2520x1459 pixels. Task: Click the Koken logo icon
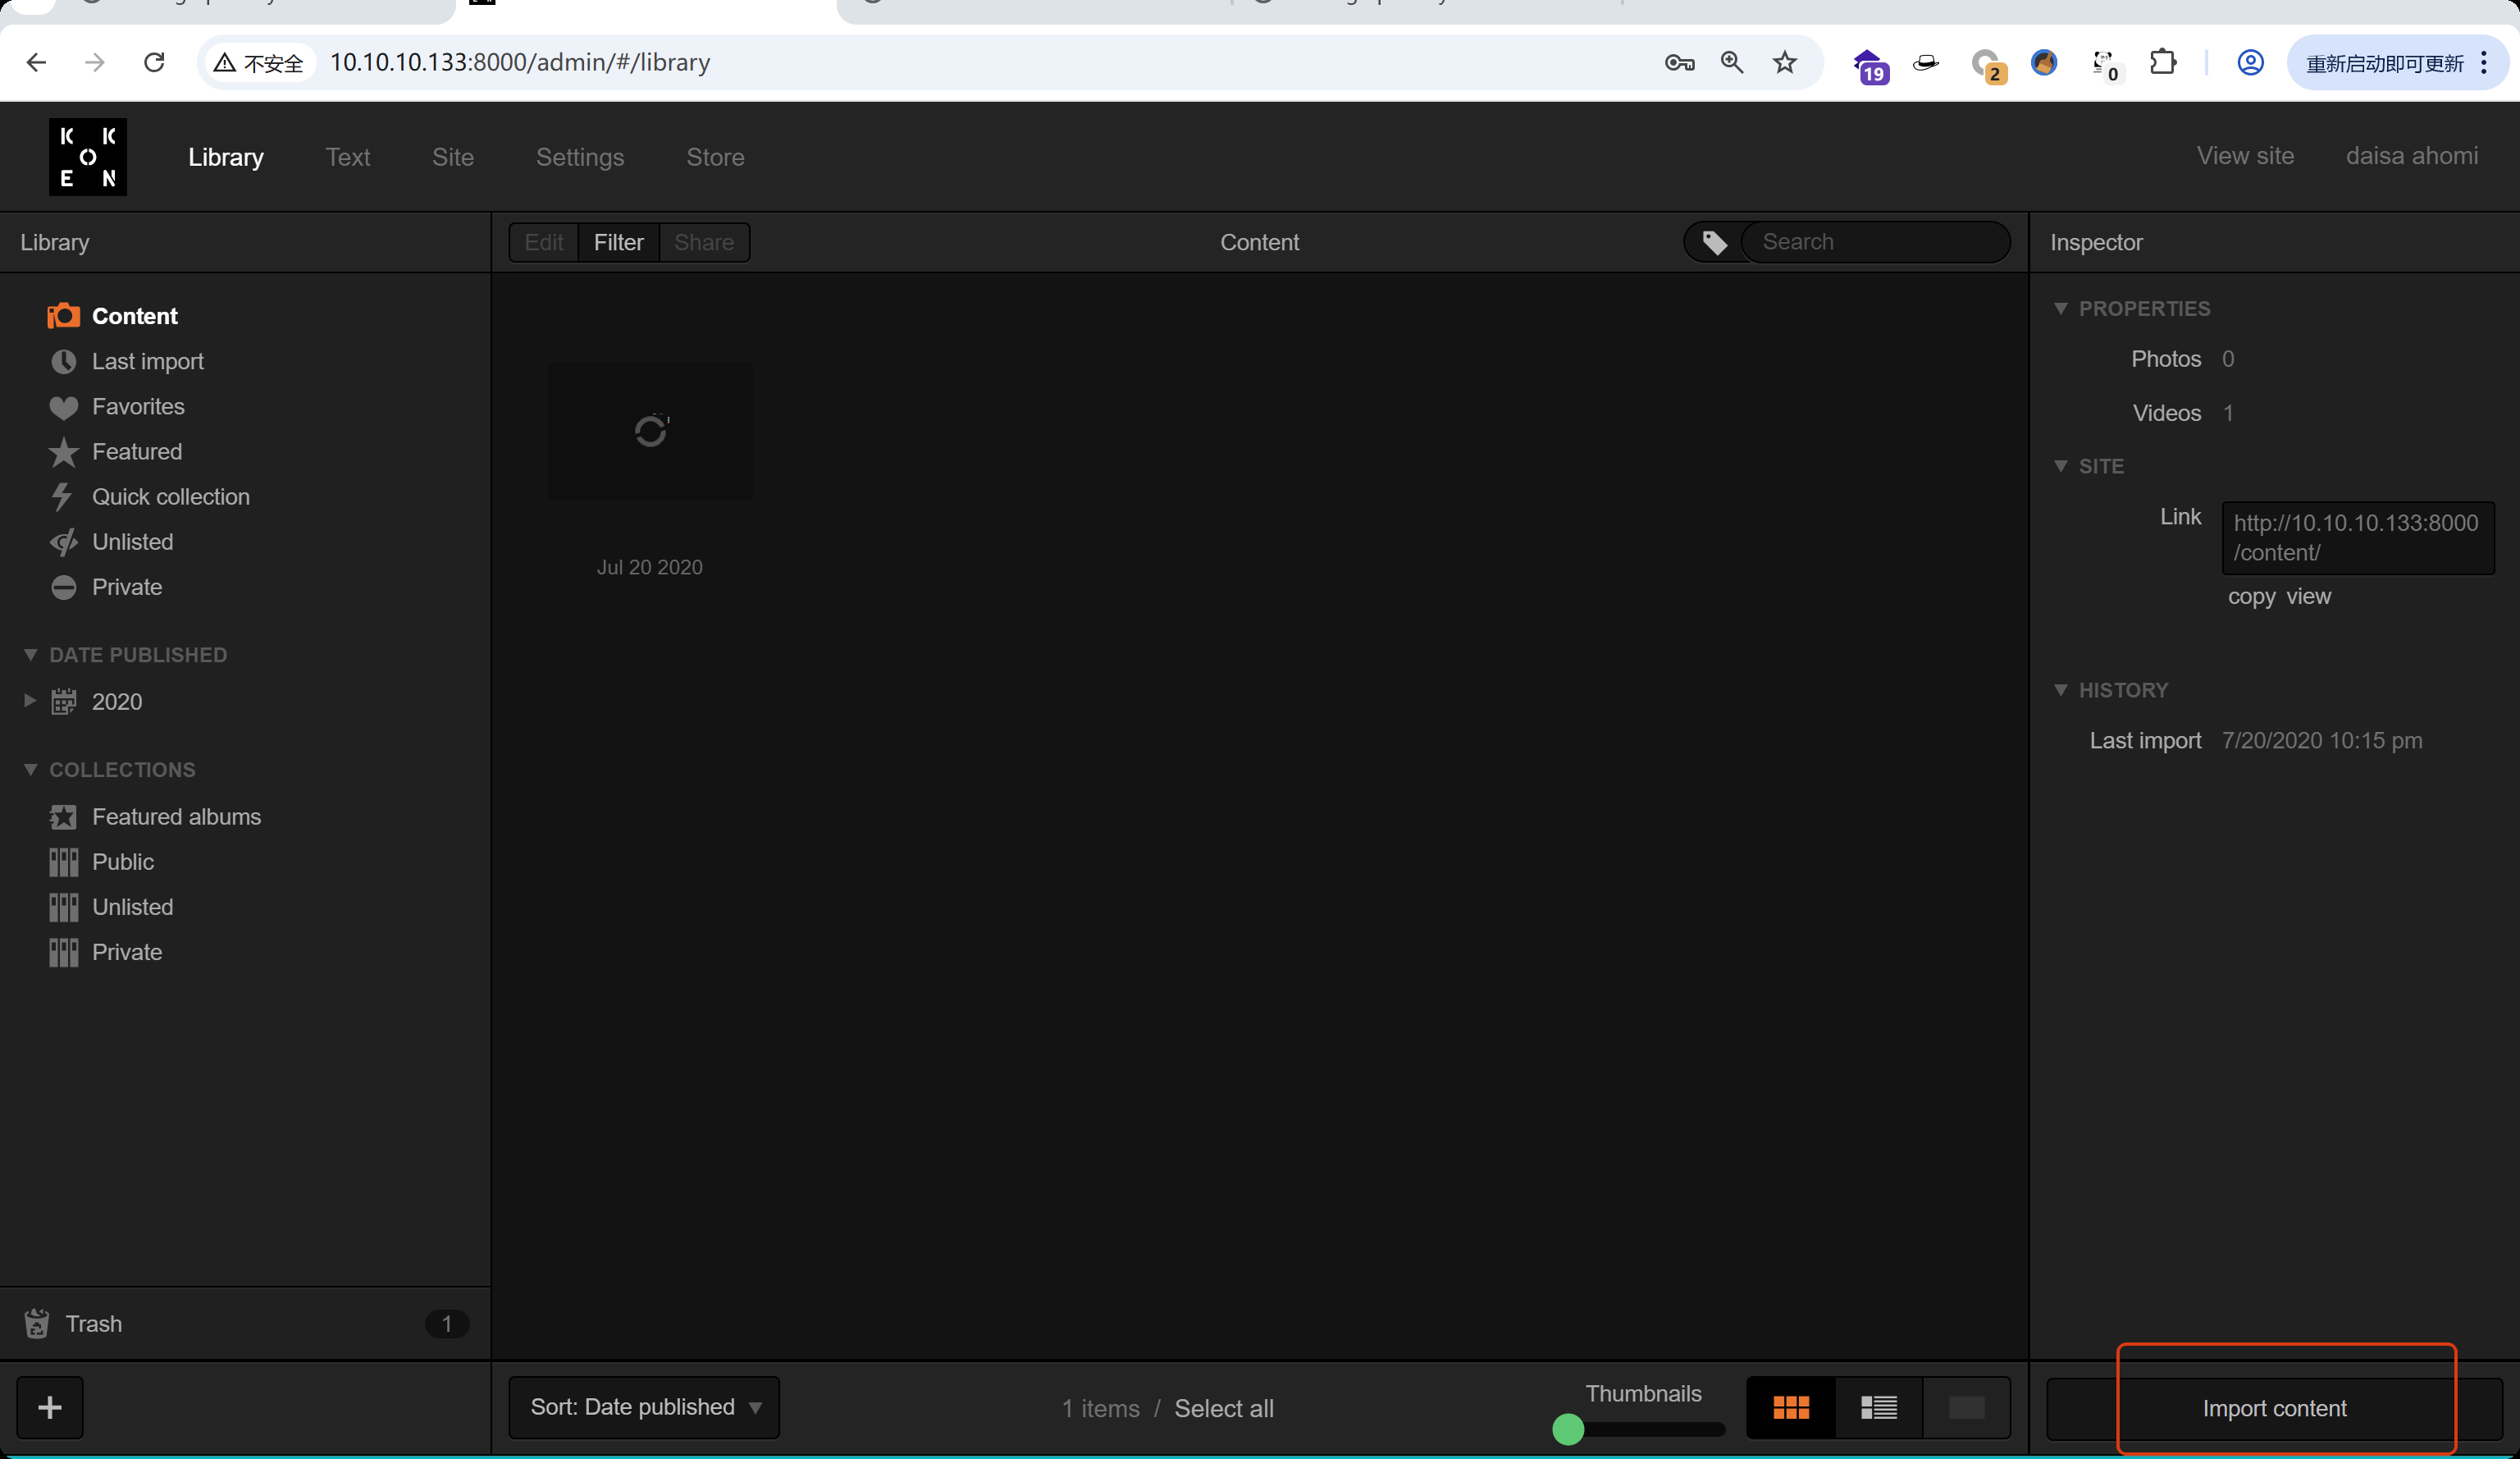(x=88, y=157)
